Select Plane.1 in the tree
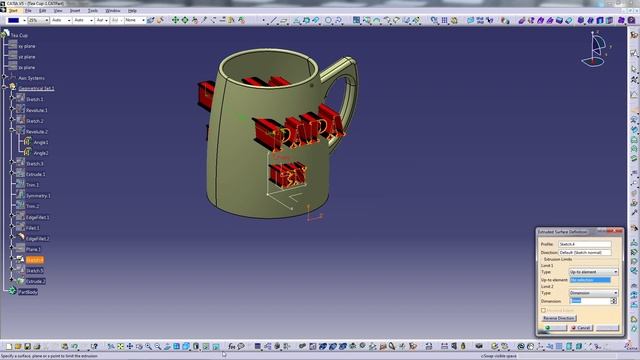Image resolution: width=640 pixels, height=360 pixels. point(33,249)
